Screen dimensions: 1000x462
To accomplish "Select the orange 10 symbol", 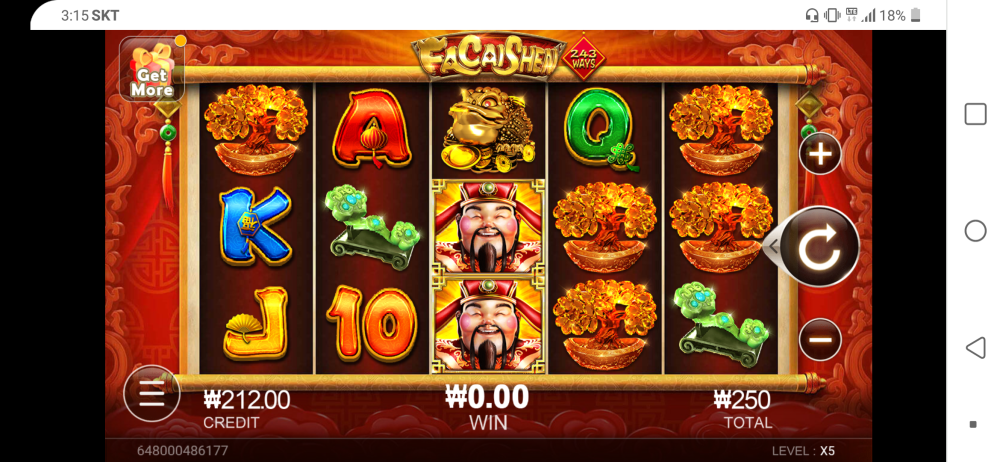I will [372, 324].
